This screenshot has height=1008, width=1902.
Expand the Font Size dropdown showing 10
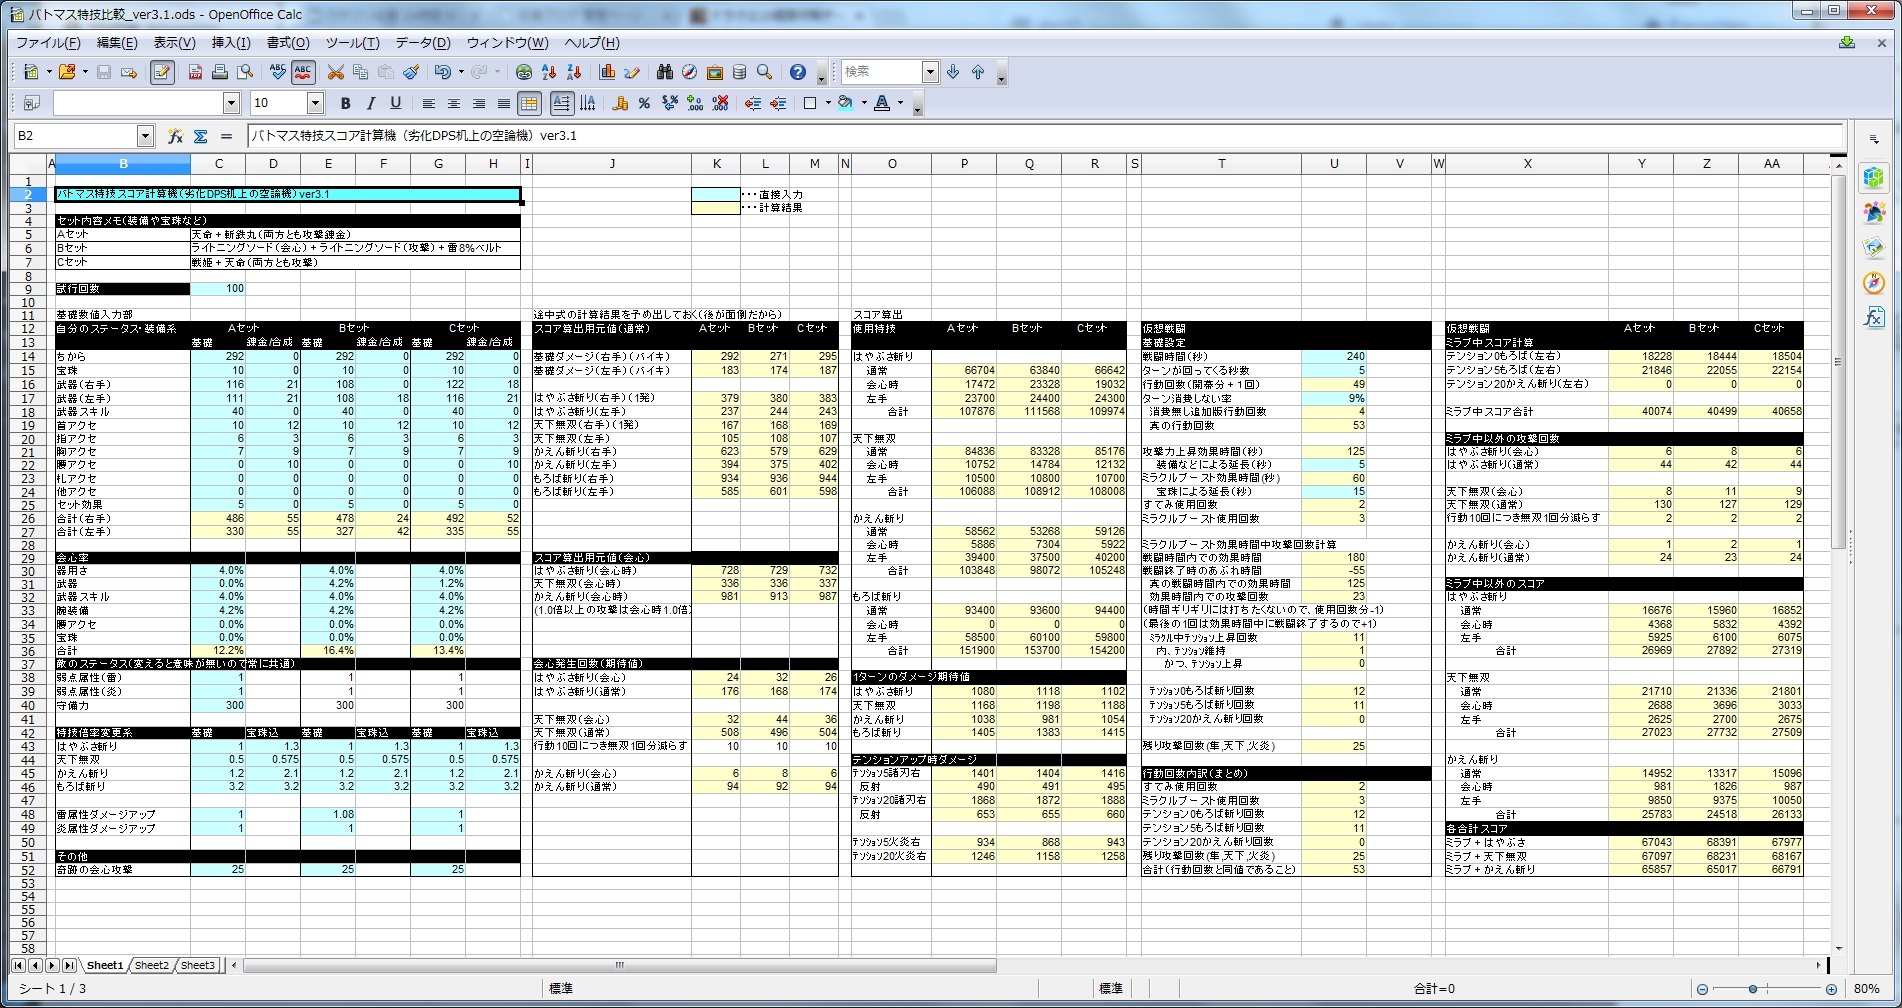[x=315, y=103]
